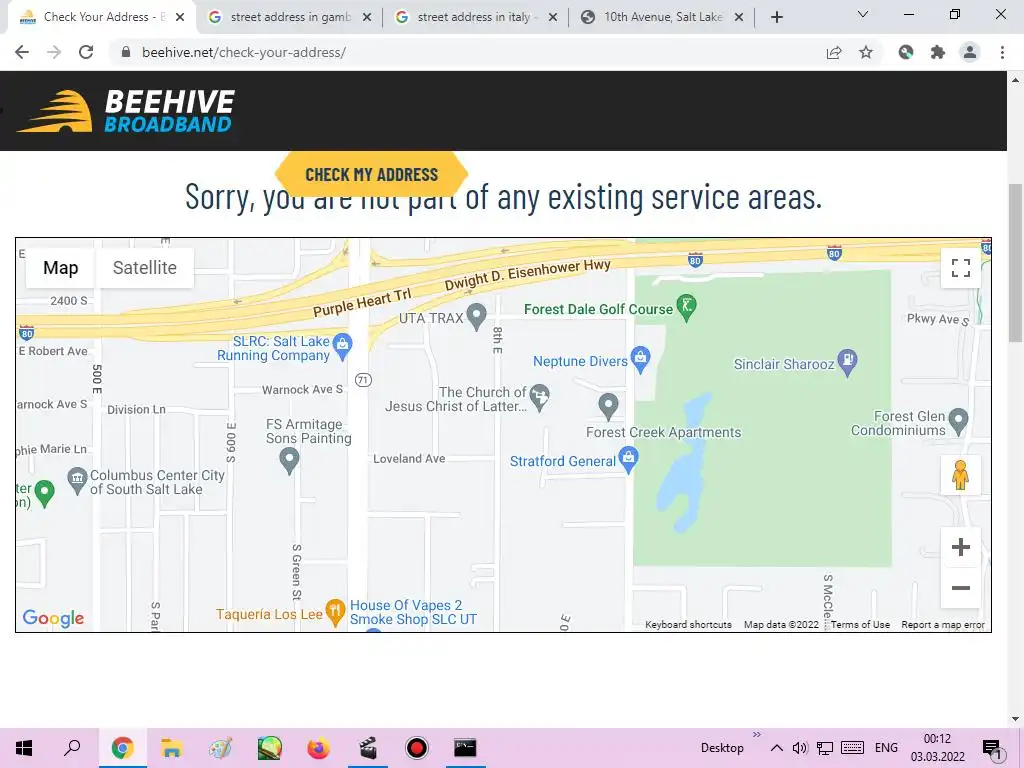The image size is (1024, 768).
Task: Click the address bar URL field
Action: click(x=464, y=52)
